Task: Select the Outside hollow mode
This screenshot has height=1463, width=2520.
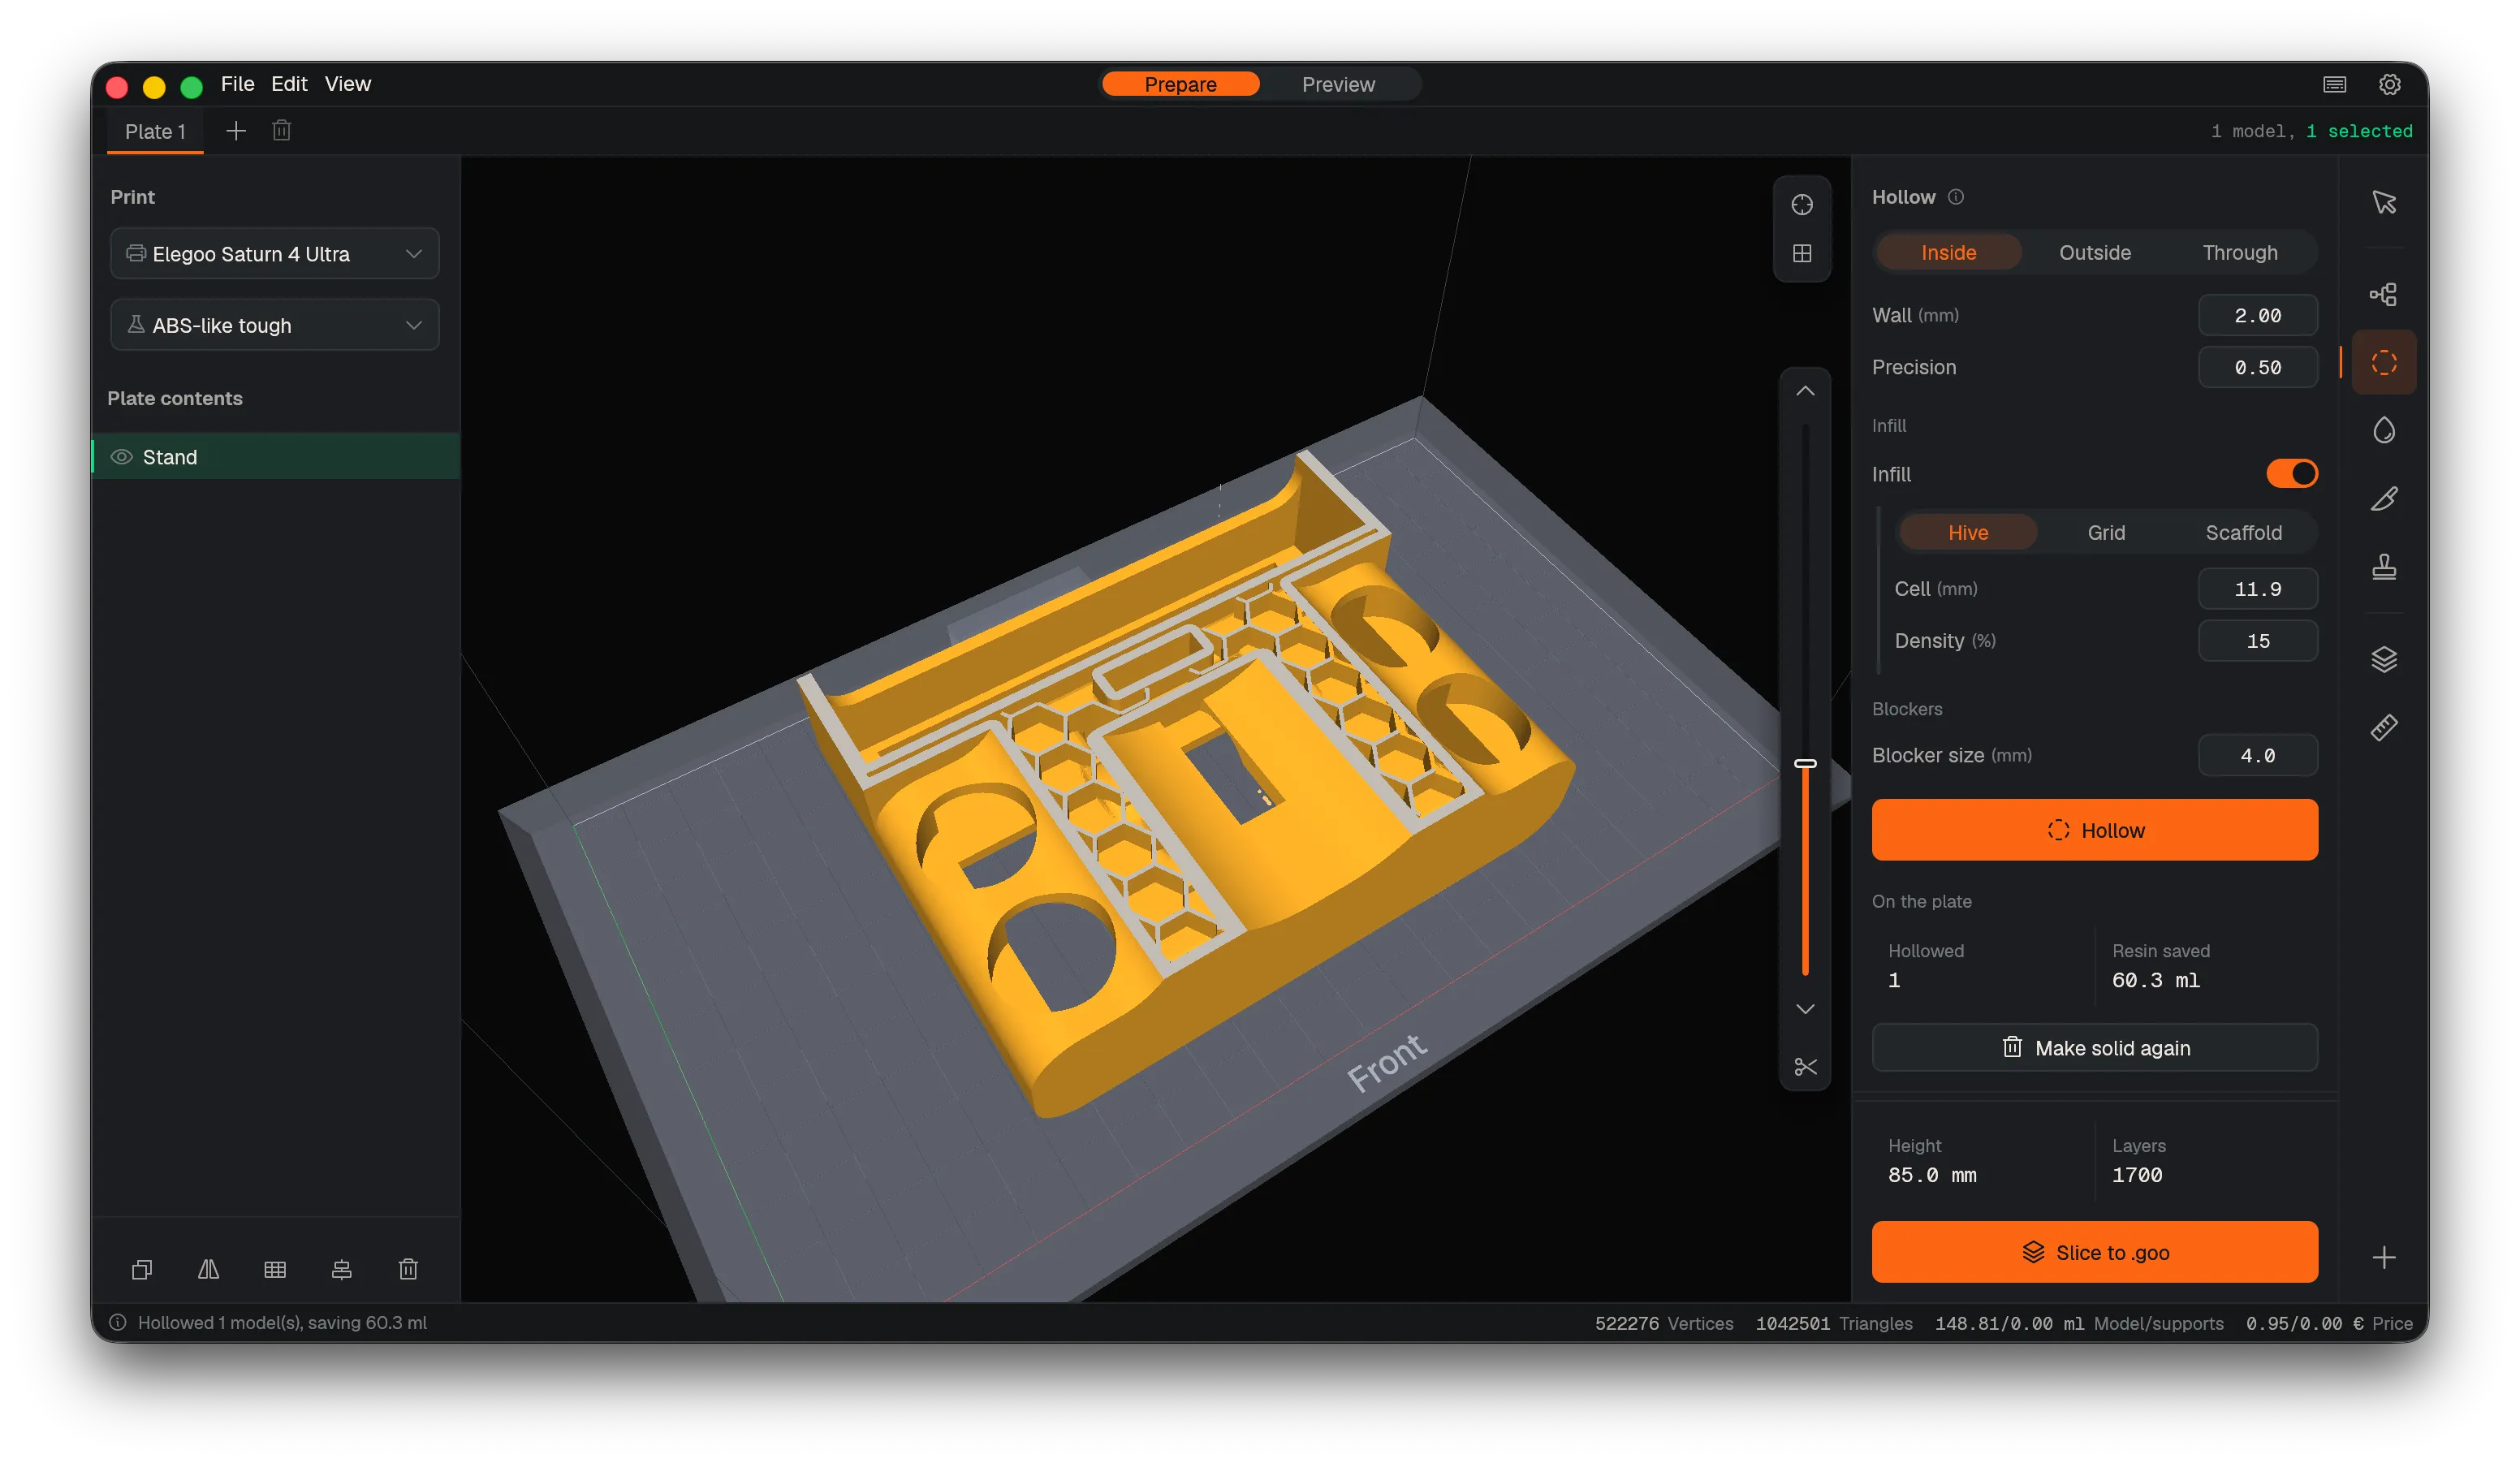Action: point(2094,253)
